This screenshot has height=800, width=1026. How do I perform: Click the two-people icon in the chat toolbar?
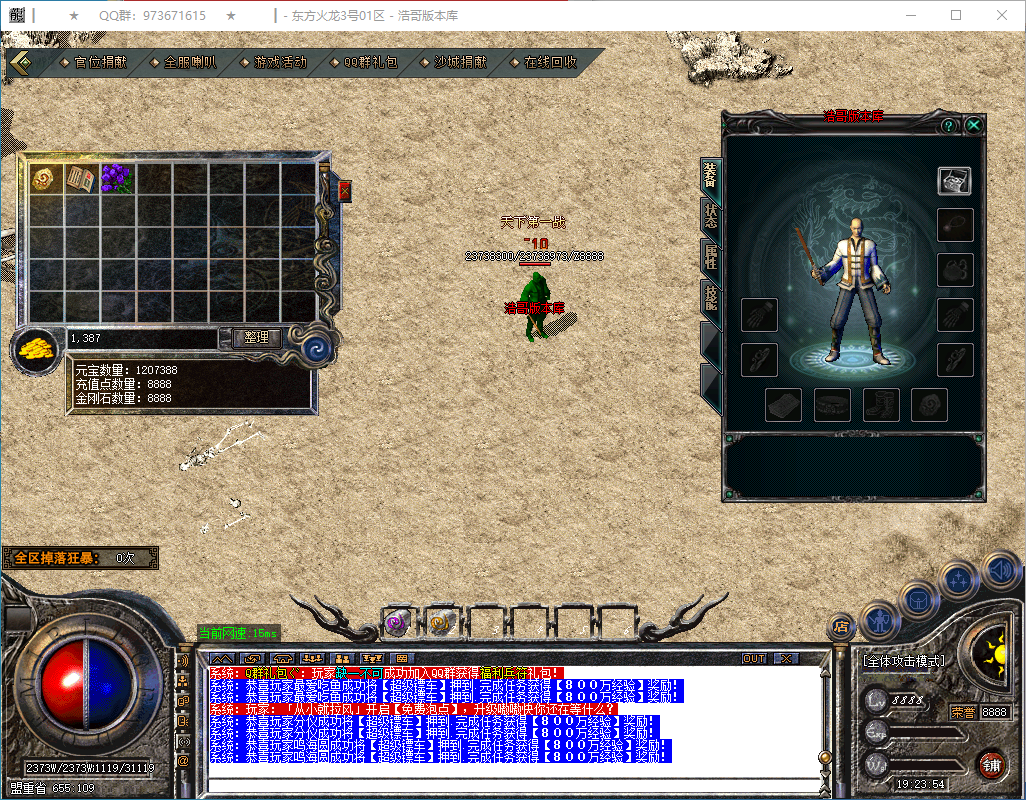click(342, 659)
